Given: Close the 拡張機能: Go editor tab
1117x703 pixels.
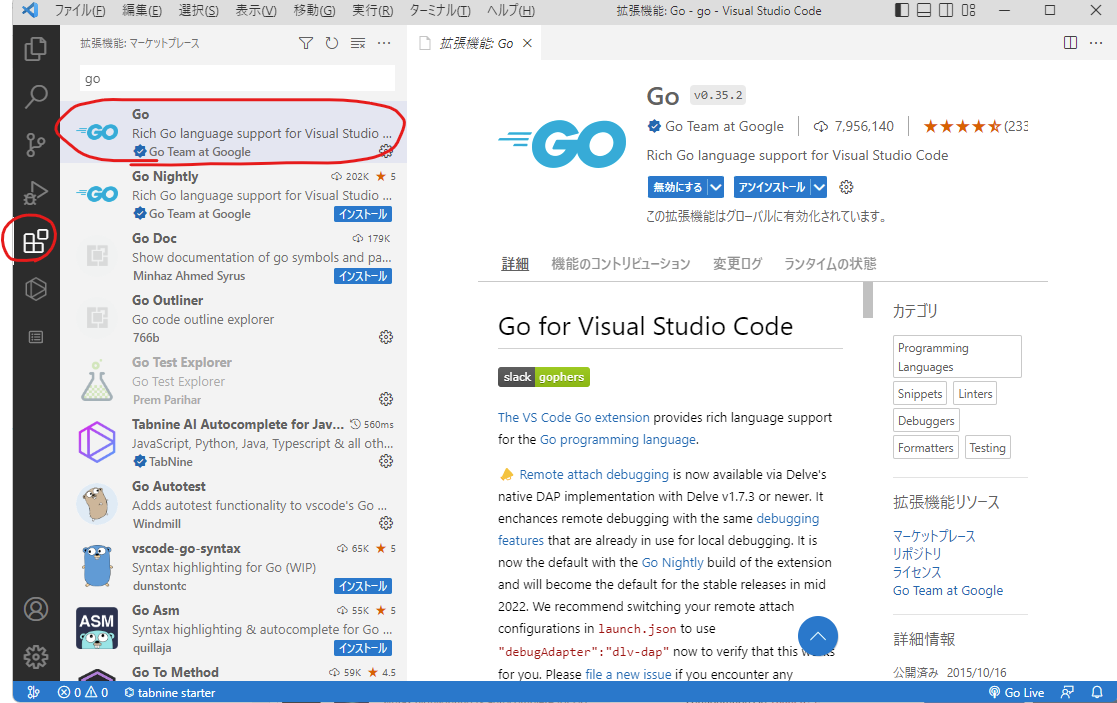Looking at the screenshot, I should 527,43.
